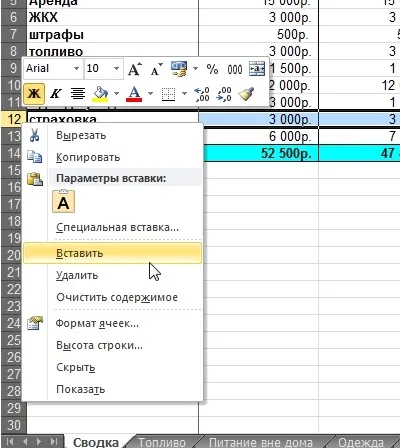This screenshot has width=400, height=448.
Task: Switch to Одежда sheet tab
Action: point(361,442)
